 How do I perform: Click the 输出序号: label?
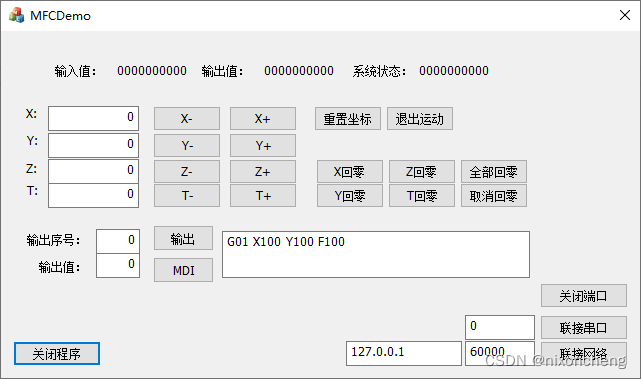coord(54,240)
